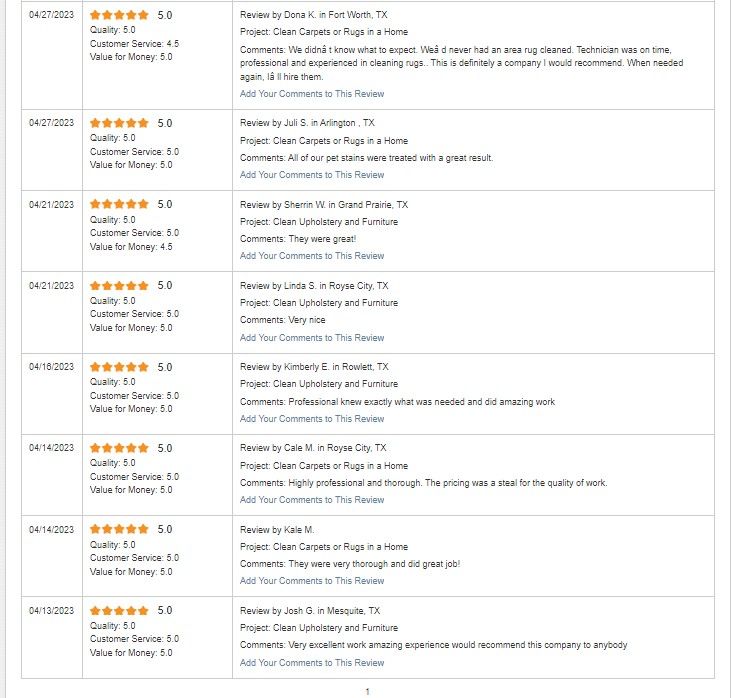Click the 04/16/2023 review date
731x698 pixels.
pos(51,367)
